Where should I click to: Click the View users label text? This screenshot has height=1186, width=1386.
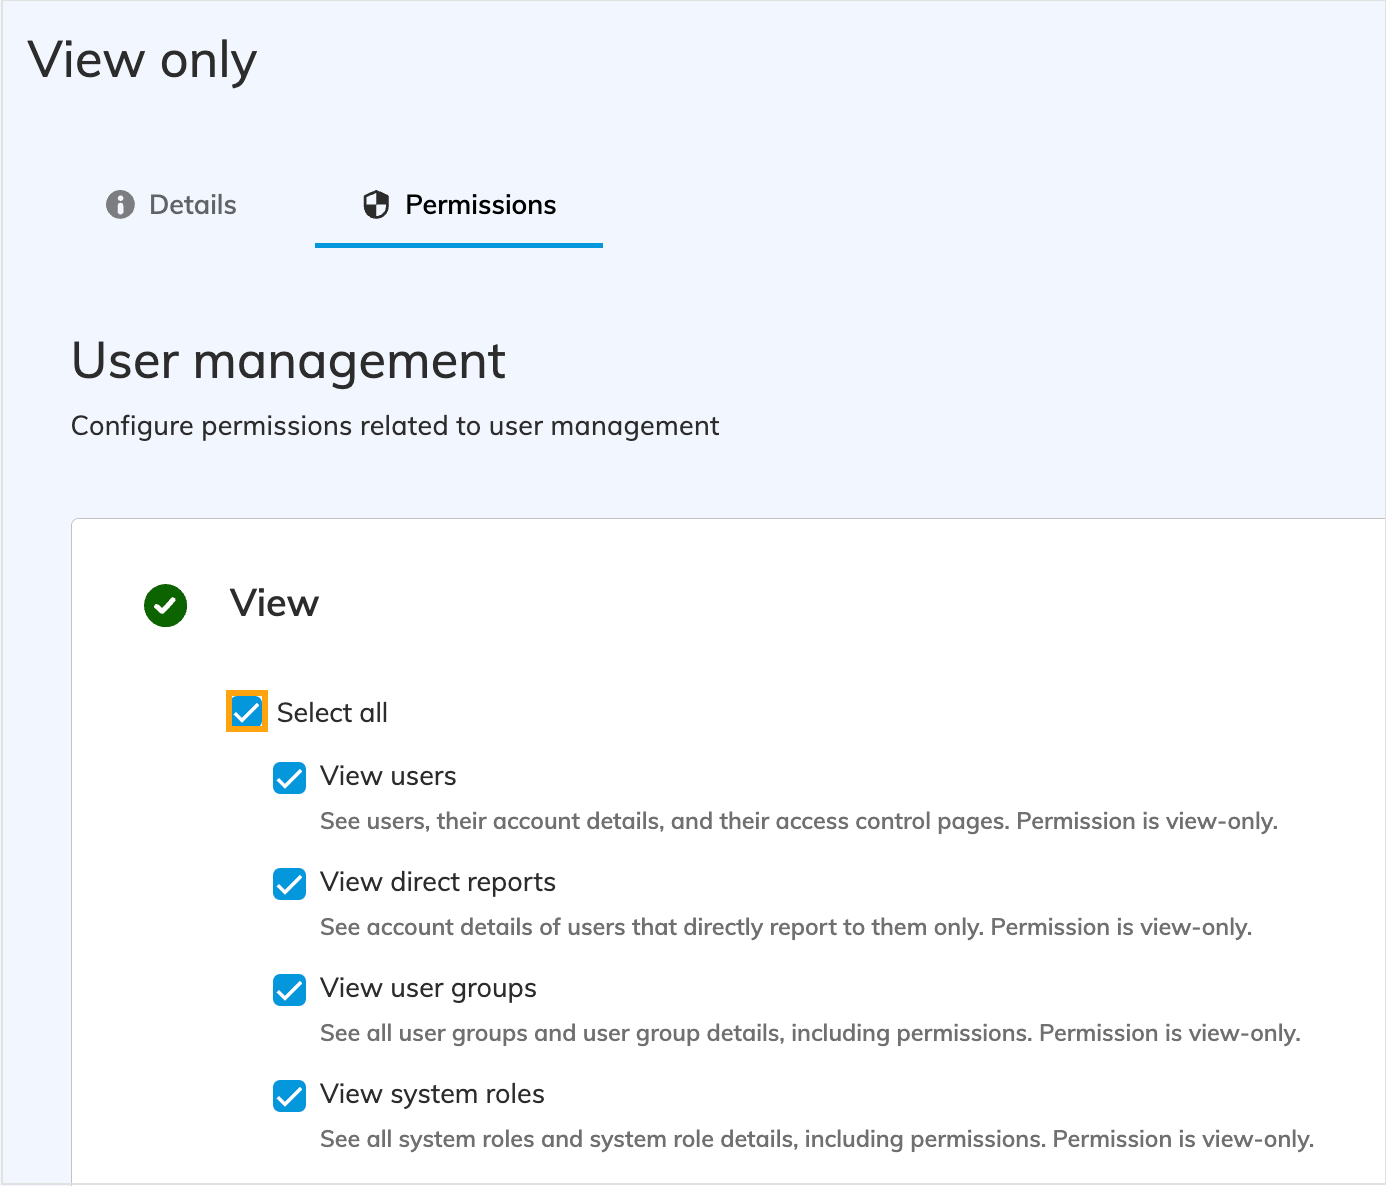click(388, 776)
